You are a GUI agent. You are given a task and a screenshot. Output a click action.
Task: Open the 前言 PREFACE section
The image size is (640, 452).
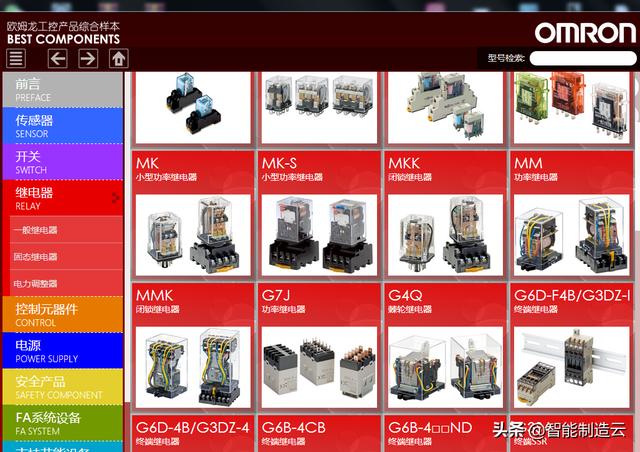point(63,90)
